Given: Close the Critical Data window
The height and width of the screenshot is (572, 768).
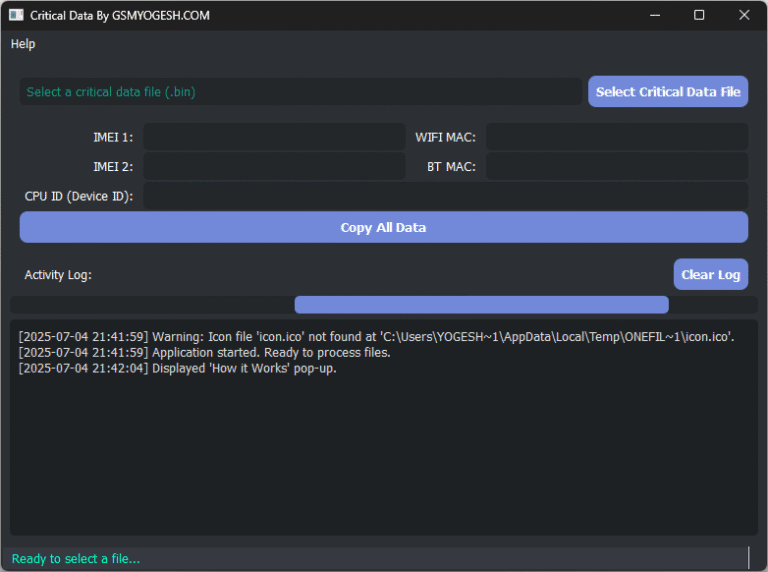Looking at the screenshot, I should (x=744, y=15).
